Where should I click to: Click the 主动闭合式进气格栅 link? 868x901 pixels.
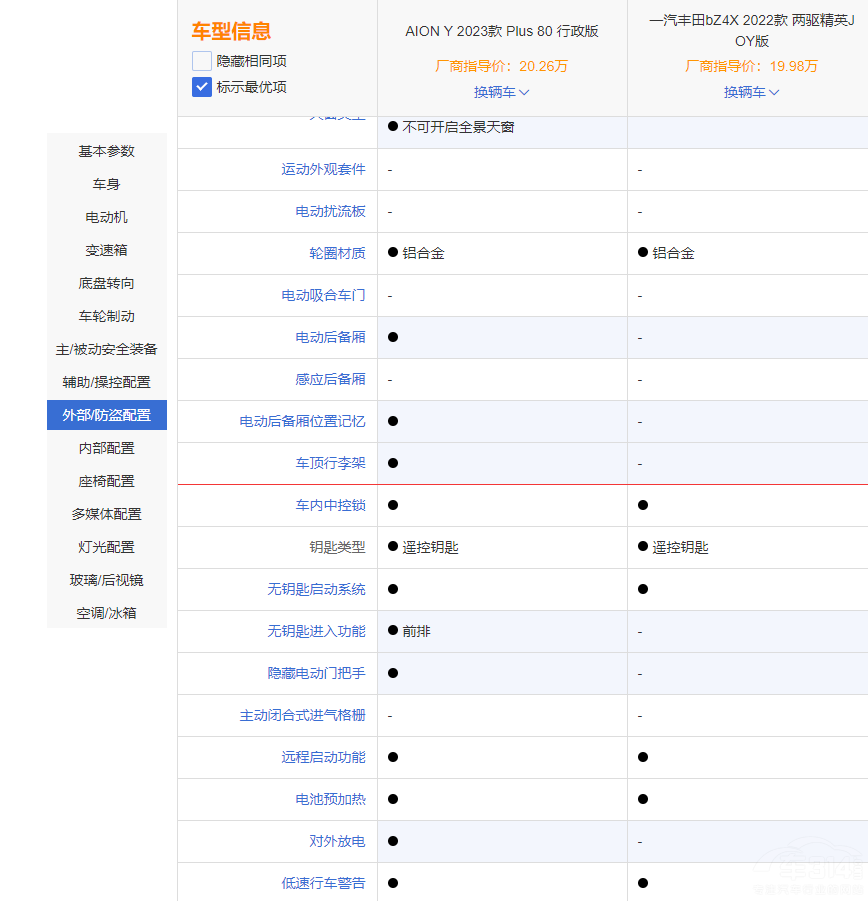[304, 715]
